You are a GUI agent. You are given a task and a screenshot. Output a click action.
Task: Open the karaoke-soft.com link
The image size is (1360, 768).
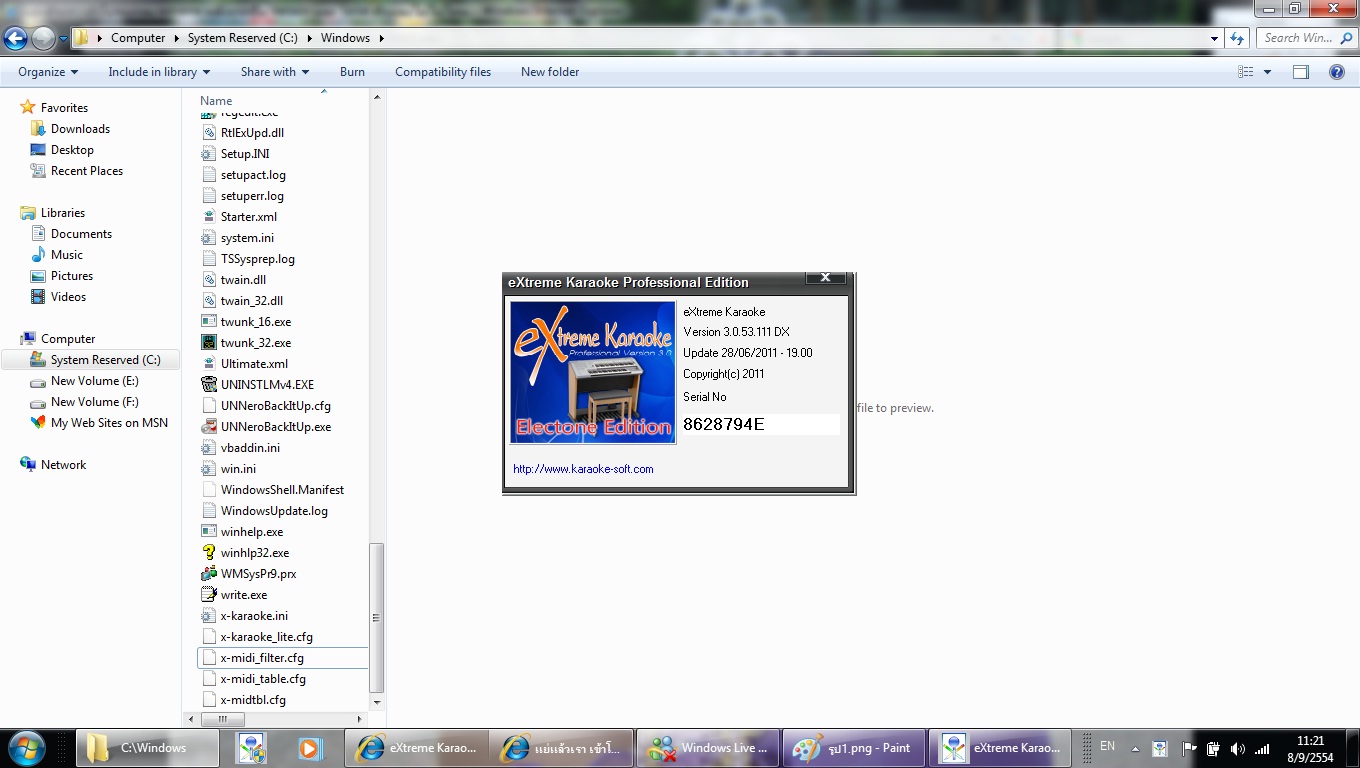point(583,469)
